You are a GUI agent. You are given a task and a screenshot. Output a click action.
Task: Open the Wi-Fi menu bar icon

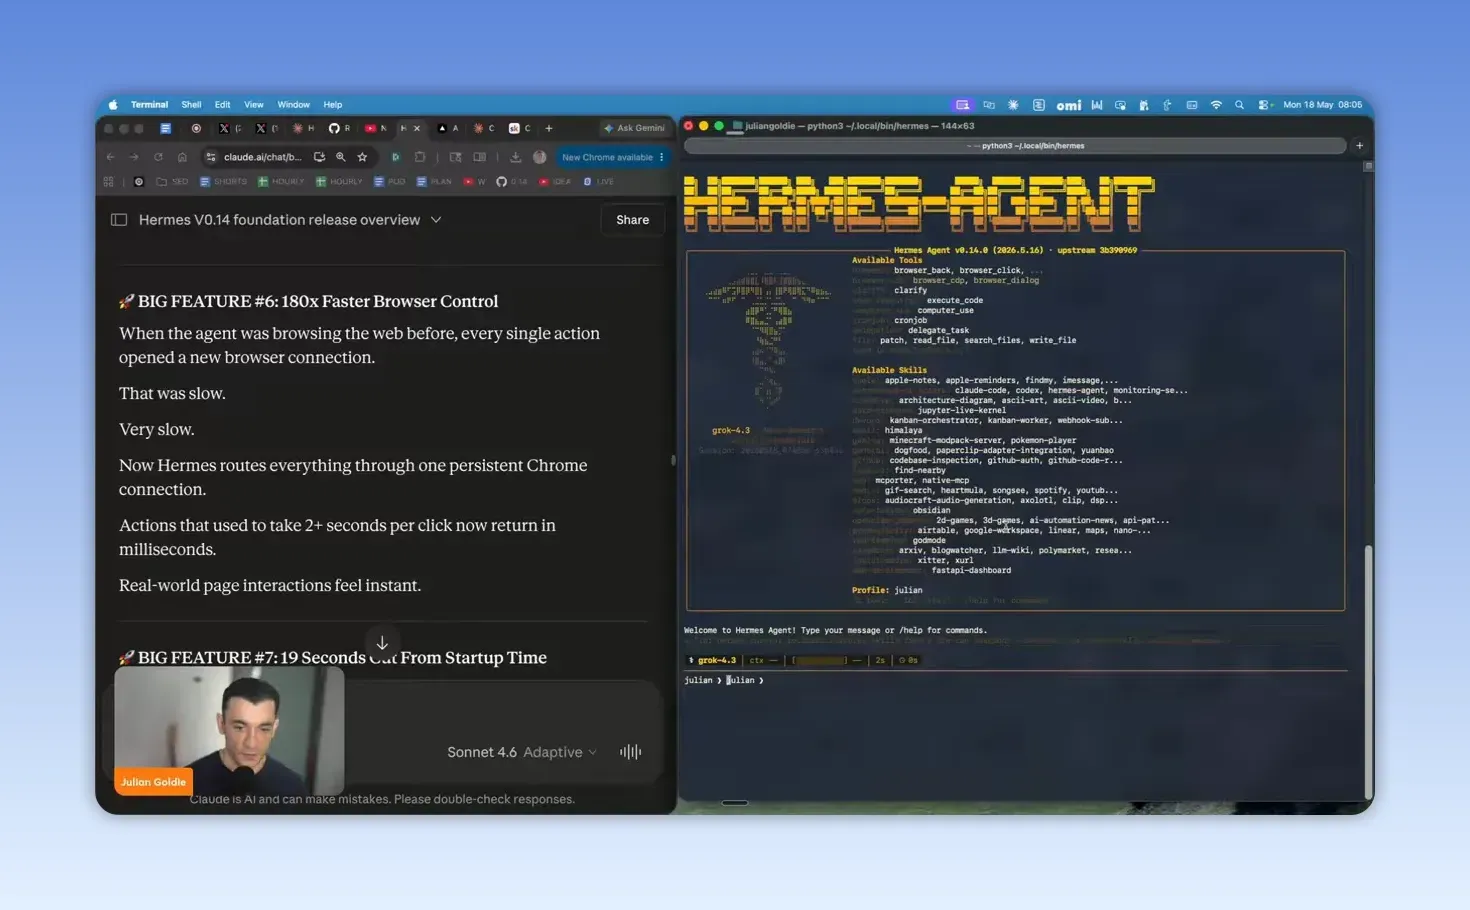(x=1216, y=105)
